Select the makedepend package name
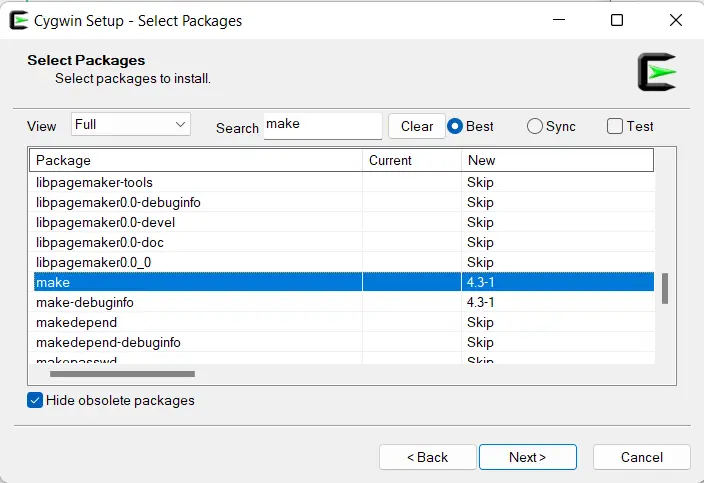This screenshot has width=704, height=483. click(76, 322)
